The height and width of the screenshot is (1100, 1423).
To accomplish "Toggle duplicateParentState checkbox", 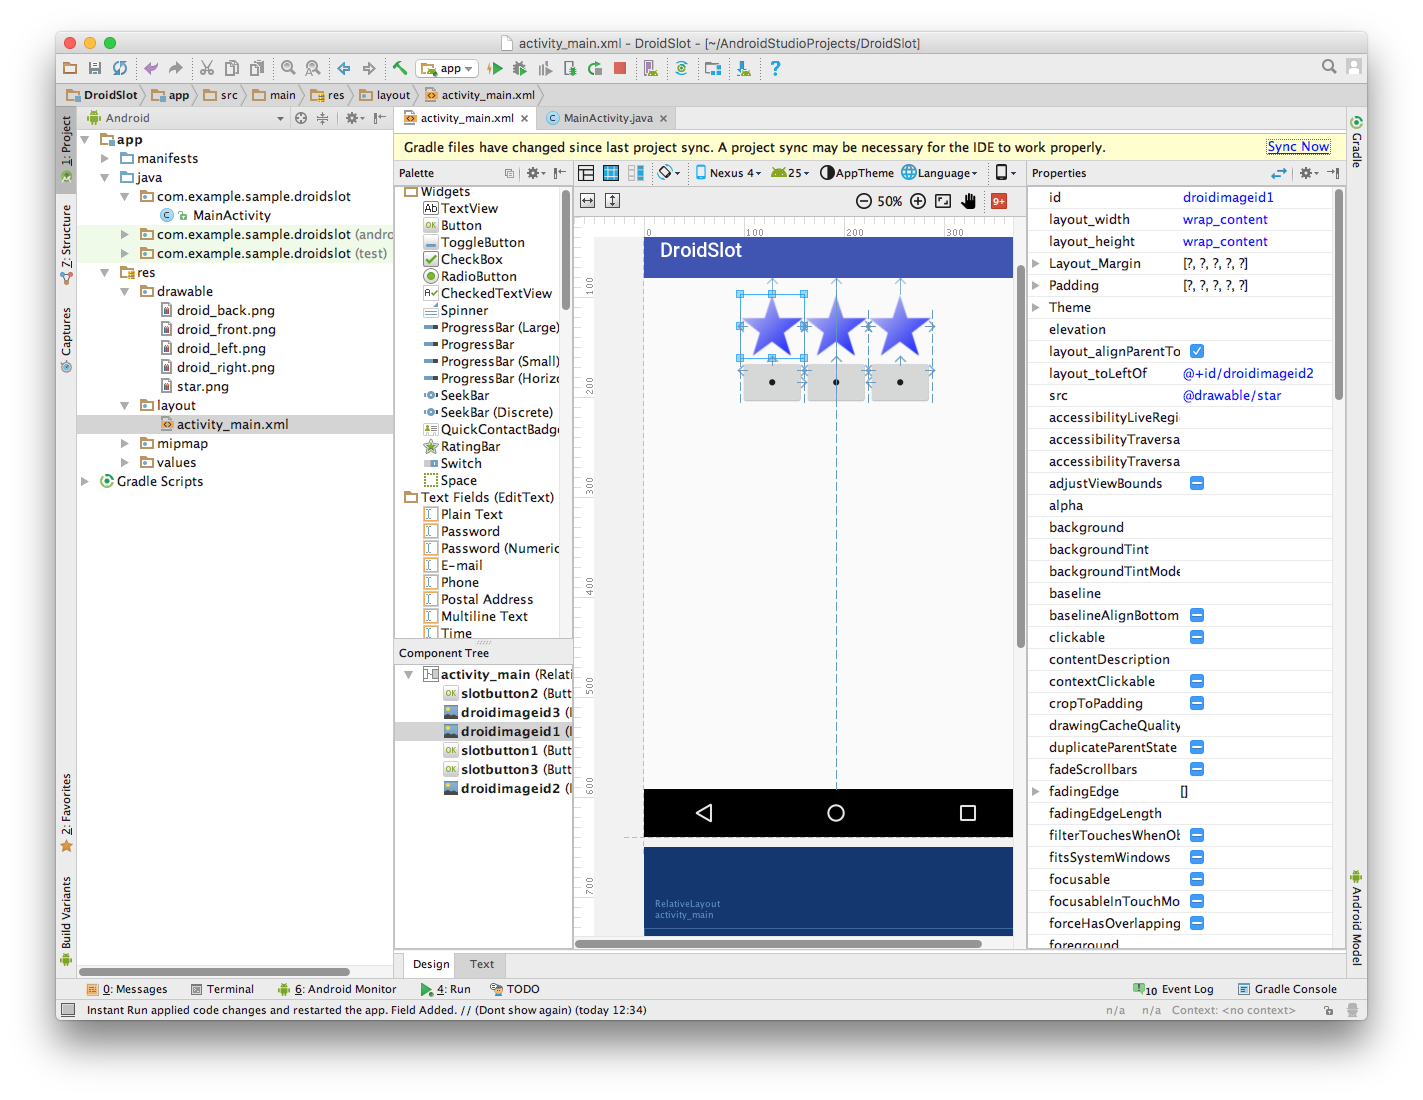I will 1197,747.
